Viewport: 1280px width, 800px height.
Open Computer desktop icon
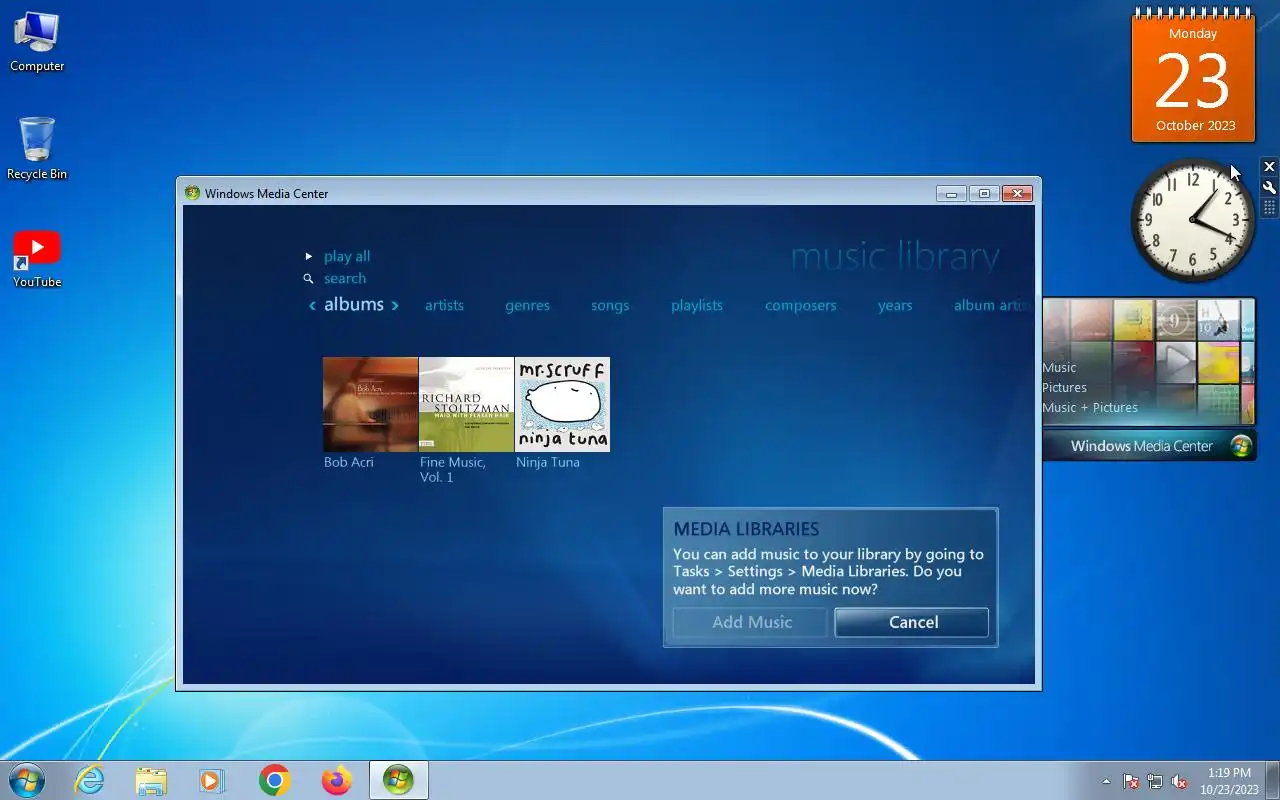coord(37,42)
